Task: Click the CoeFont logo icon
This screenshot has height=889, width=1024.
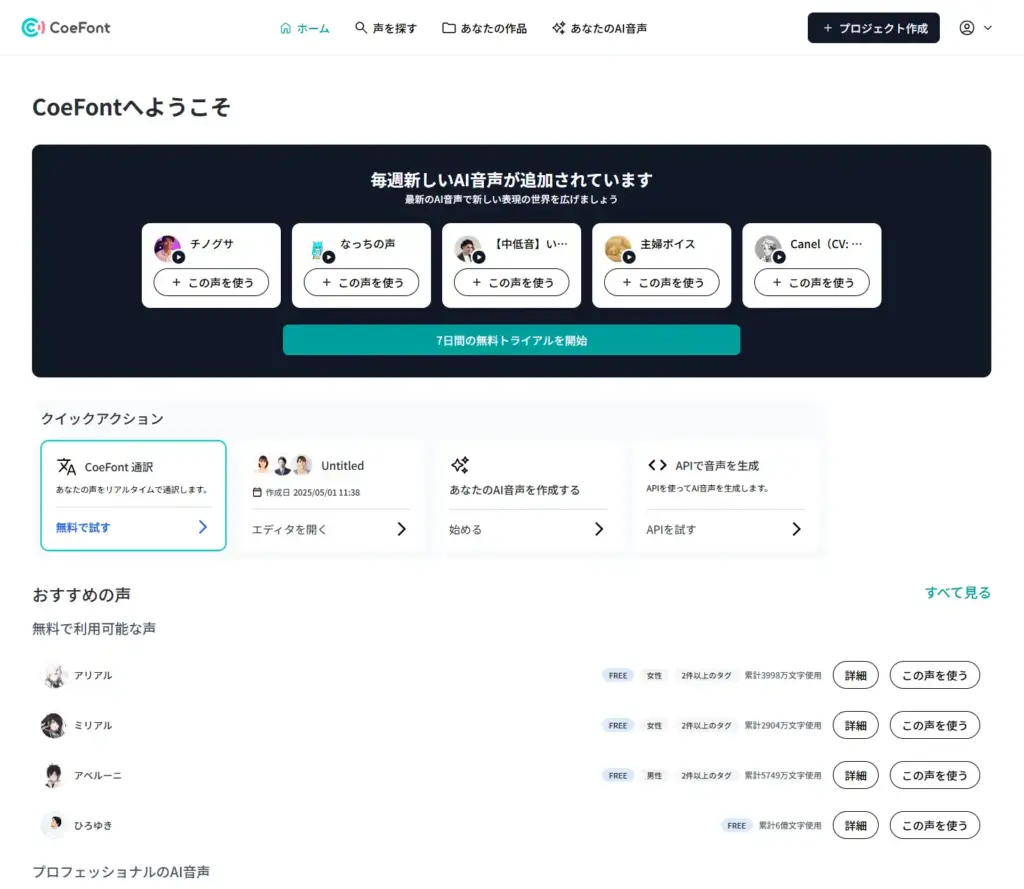Action: tap(33, 27)
